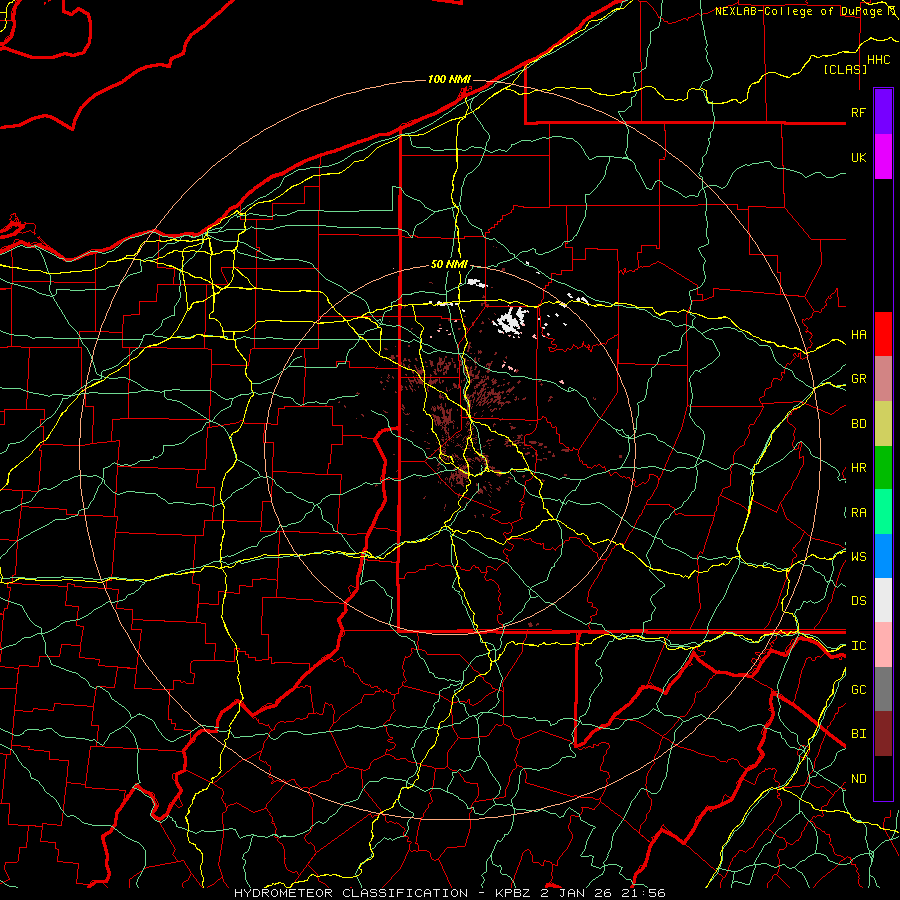The image size is (900, 900).
Task: Click the WS blue legend swatch
Action: coord(883,556)
